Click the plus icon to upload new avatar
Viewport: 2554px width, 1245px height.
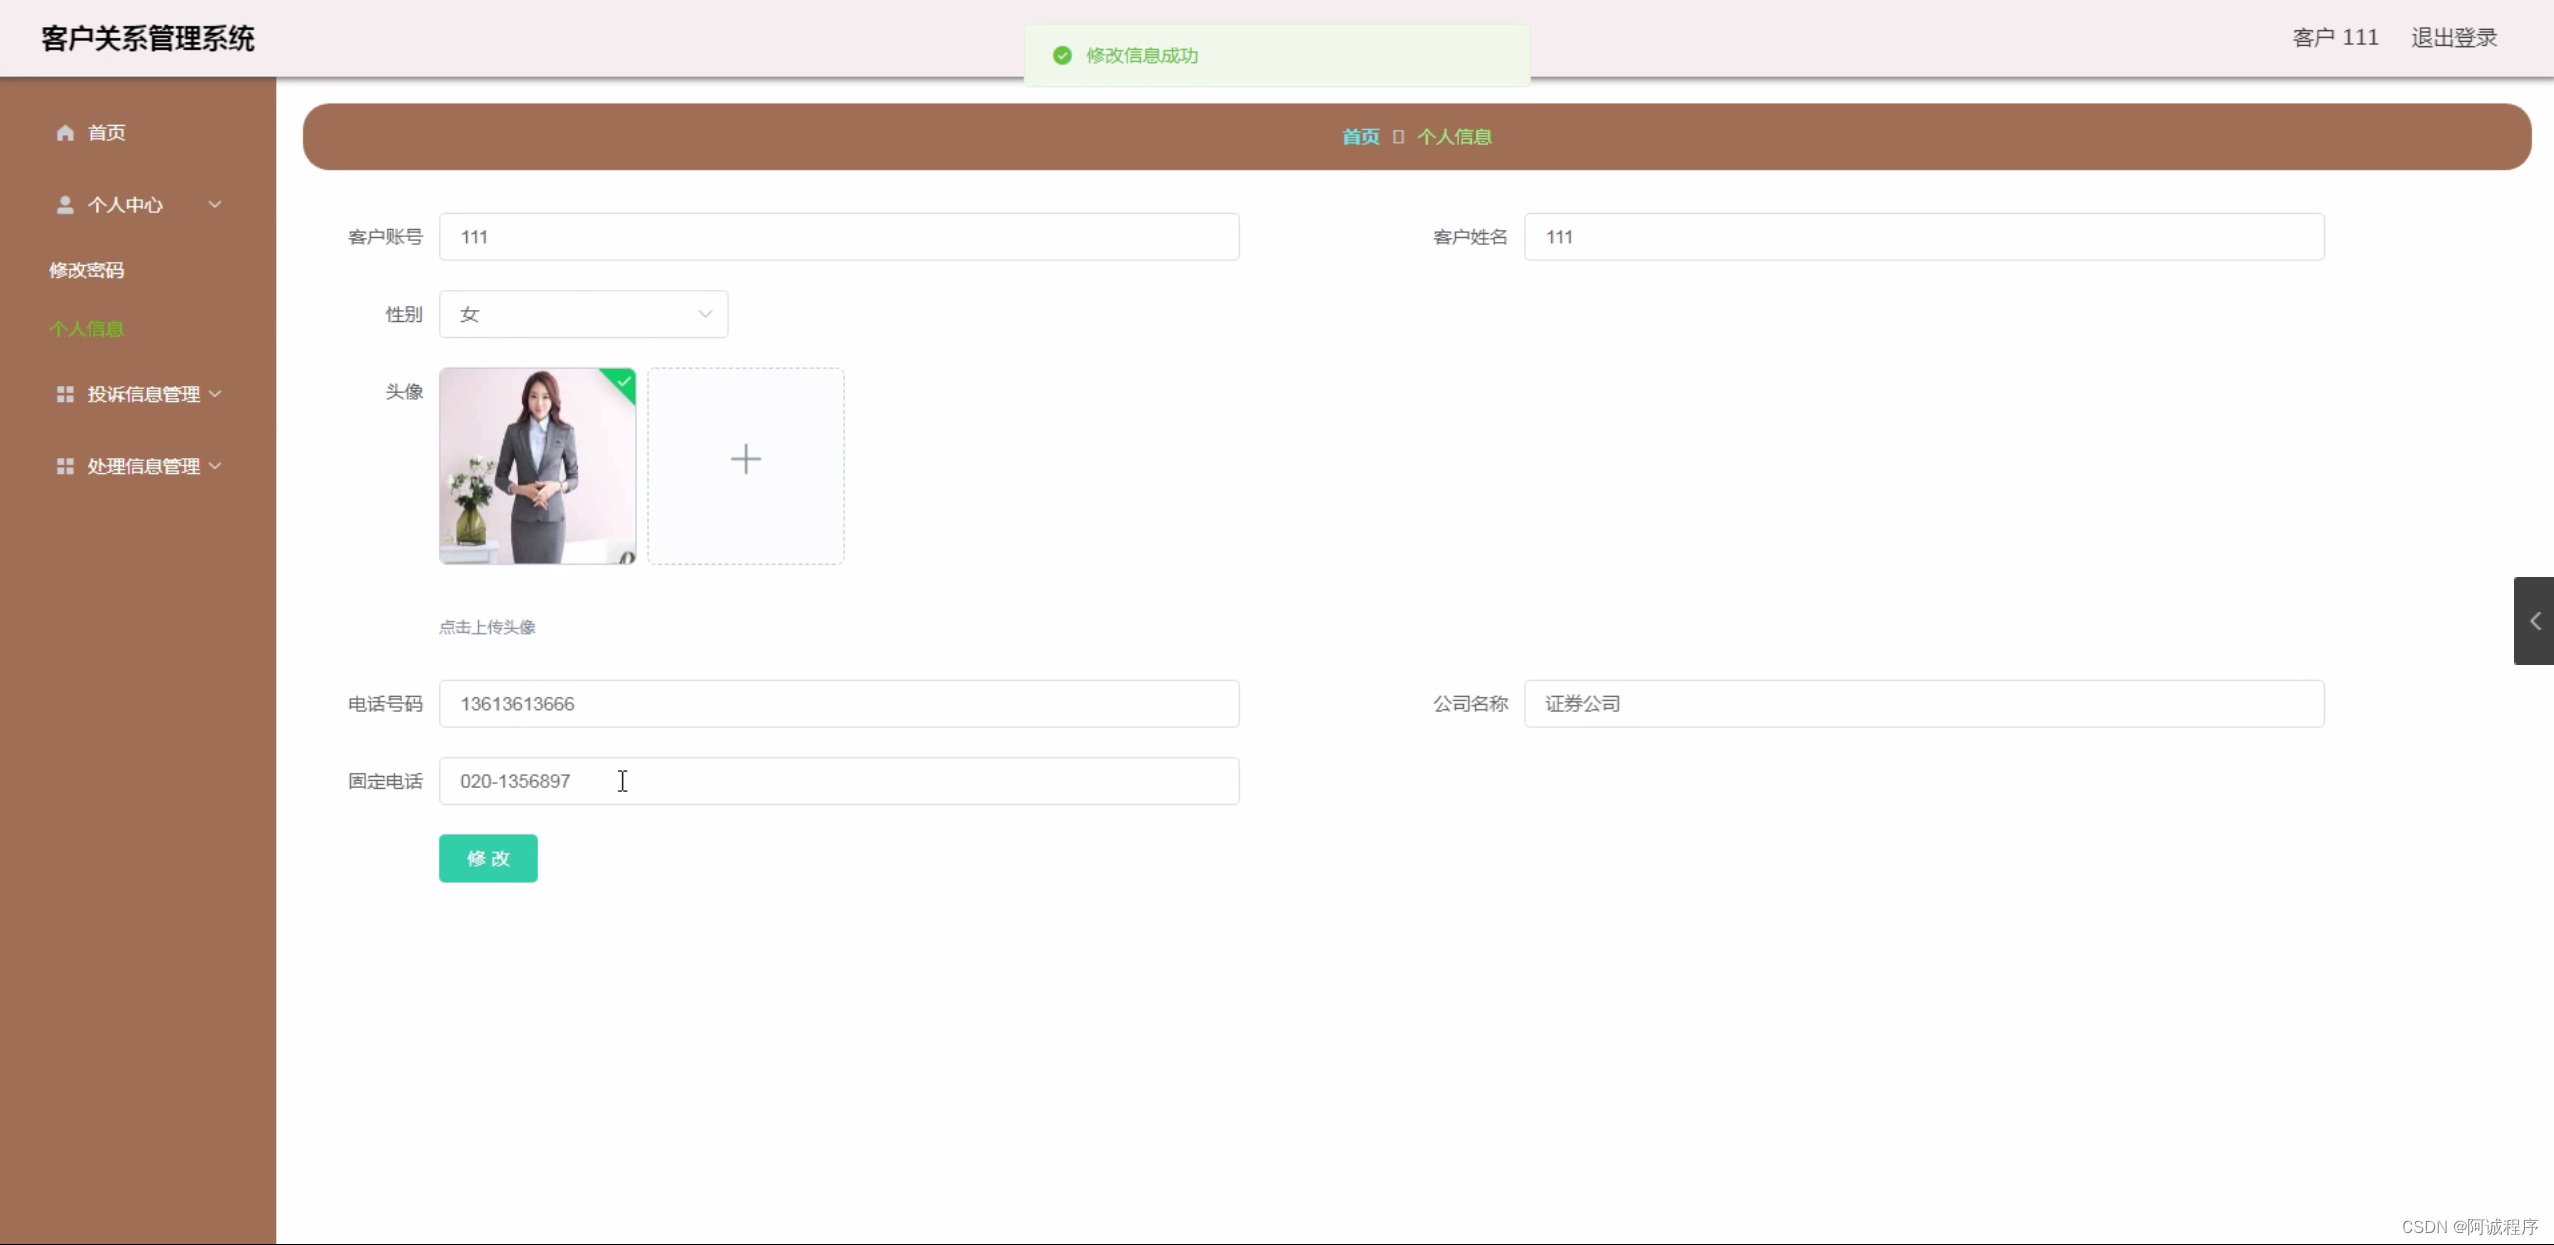pos(745,459)
